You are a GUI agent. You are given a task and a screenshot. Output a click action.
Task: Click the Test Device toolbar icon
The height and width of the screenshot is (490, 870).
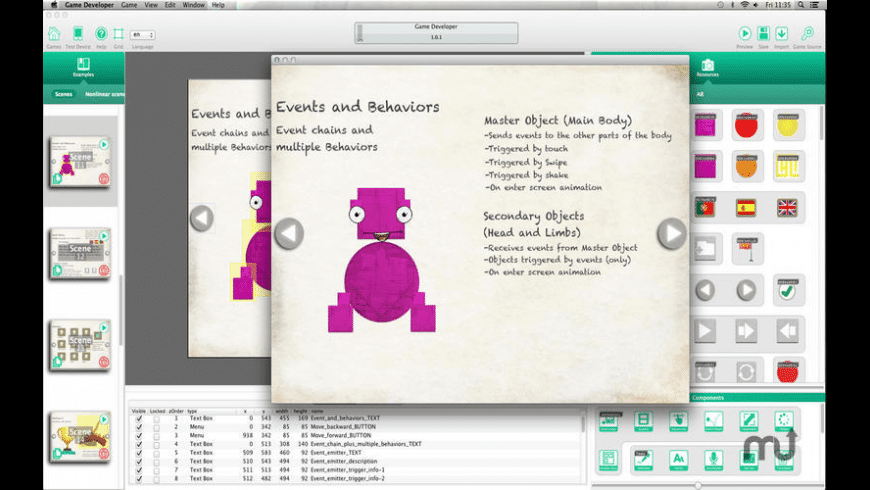[77, 34]
